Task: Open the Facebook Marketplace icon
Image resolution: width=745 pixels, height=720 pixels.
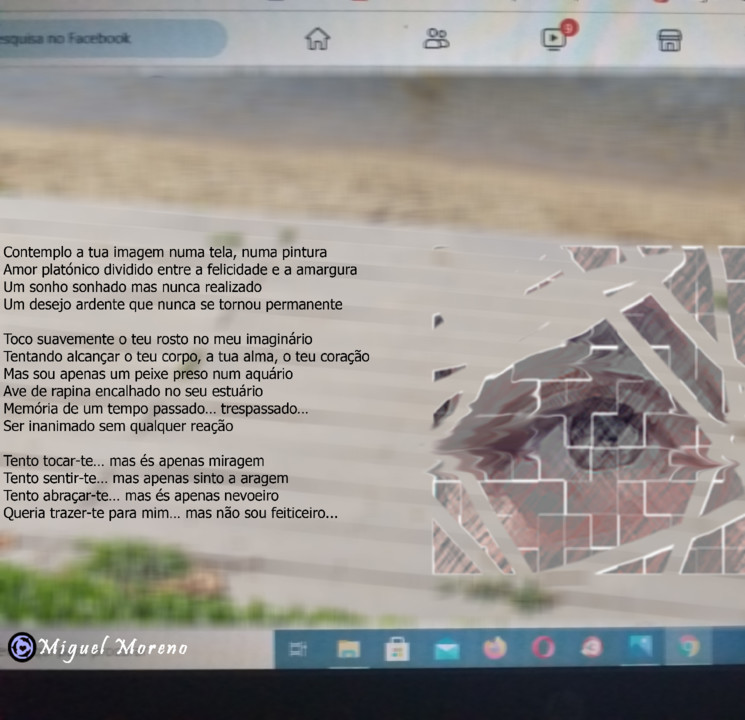Action: pyautogui.click(x=669, y=40)
